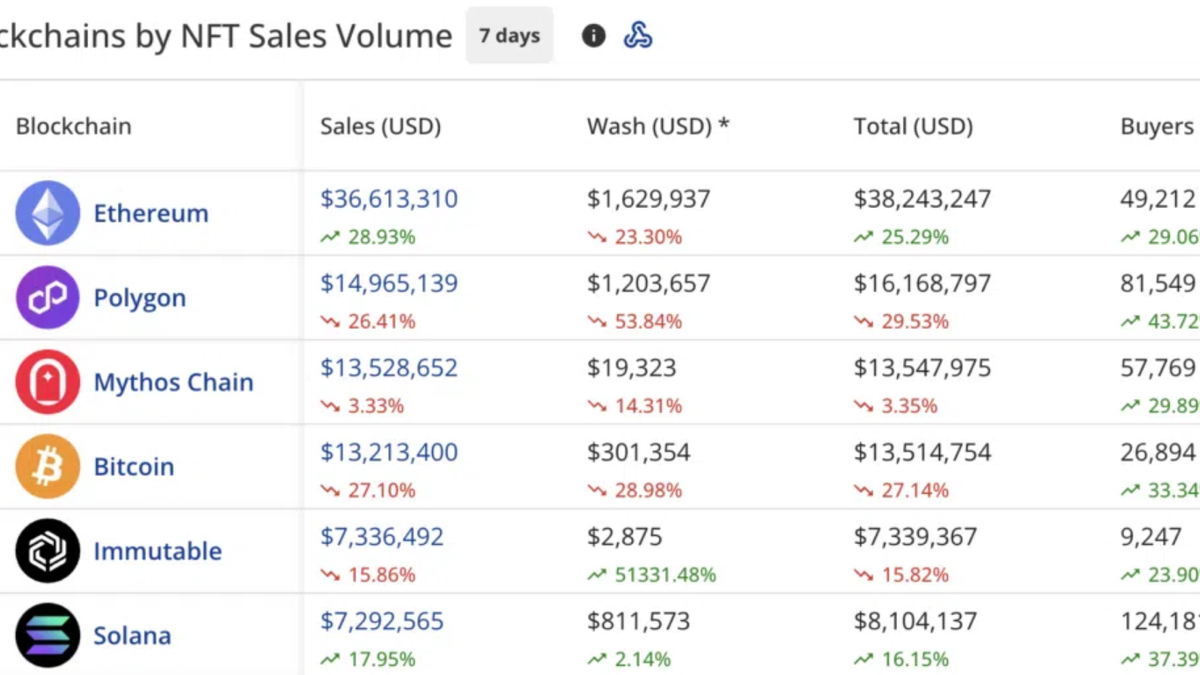Click the Mythos Chain logo icon
The height and width of the screenshot is (675, 1200).
point(47,382)
